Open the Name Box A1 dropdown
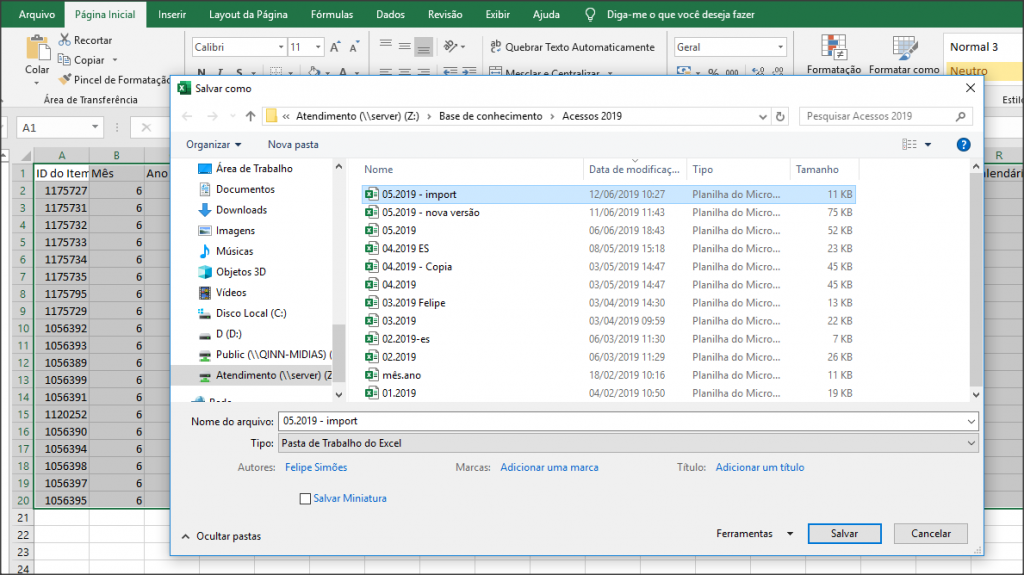Viewport: 1024px width, 575px height. (95, 127)
